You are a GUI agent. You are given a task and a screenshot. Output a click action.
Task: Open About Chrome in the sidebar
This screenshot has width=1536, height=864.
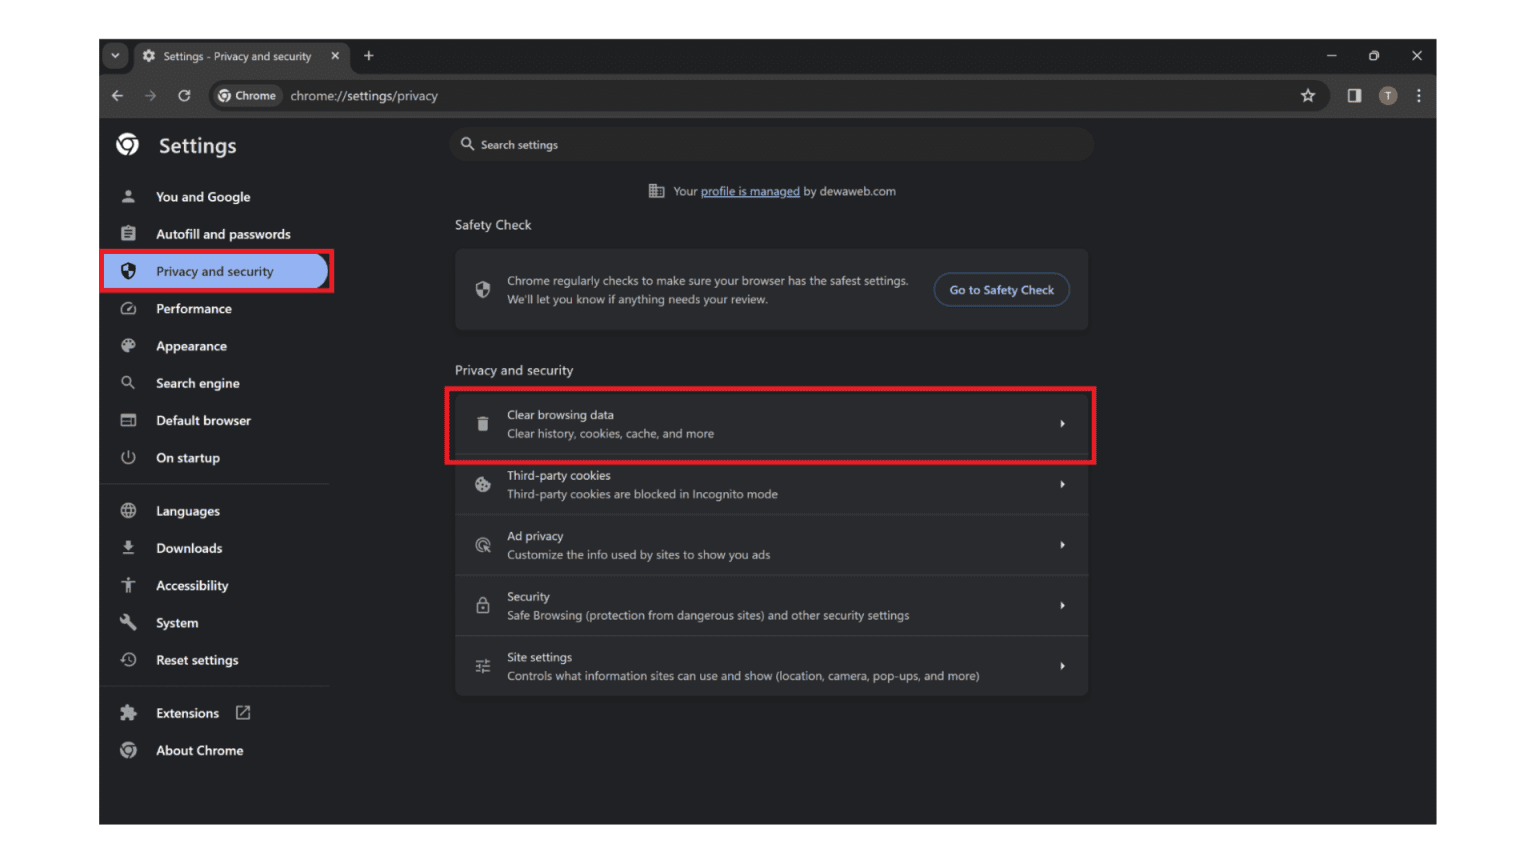[199, 751]
